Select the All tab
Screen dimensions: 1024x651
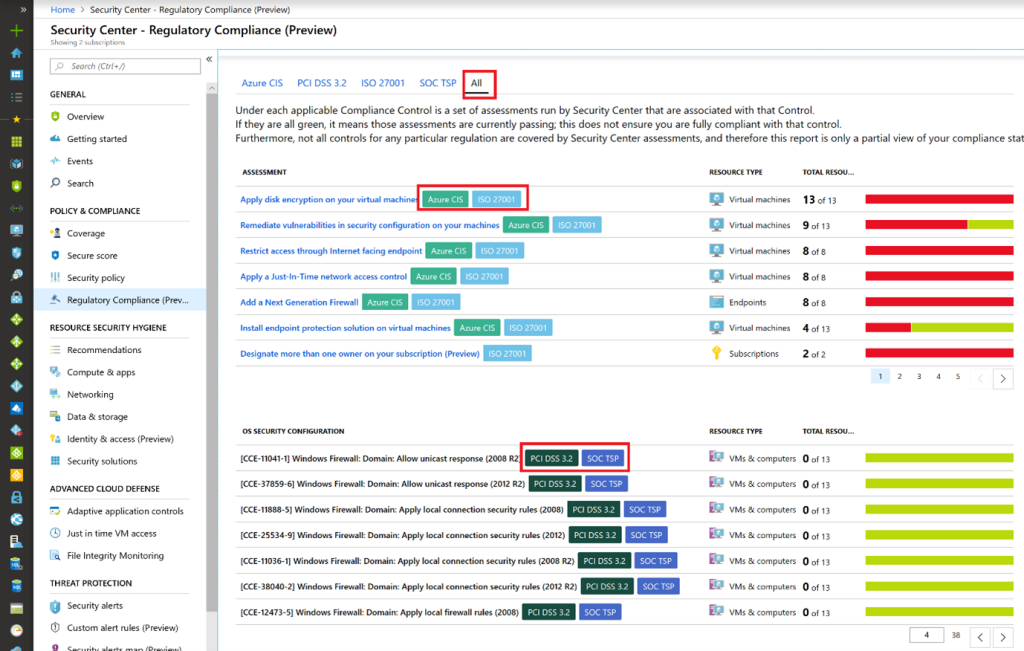pos(477,83)
